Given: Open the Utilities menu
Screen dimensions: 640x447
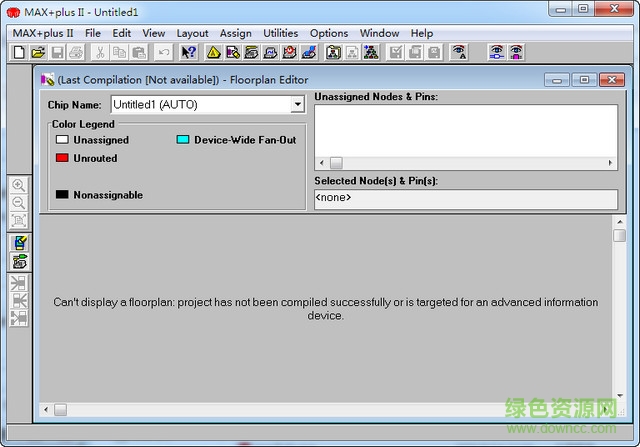Looking at the screenshot, I should coord(280,33).
